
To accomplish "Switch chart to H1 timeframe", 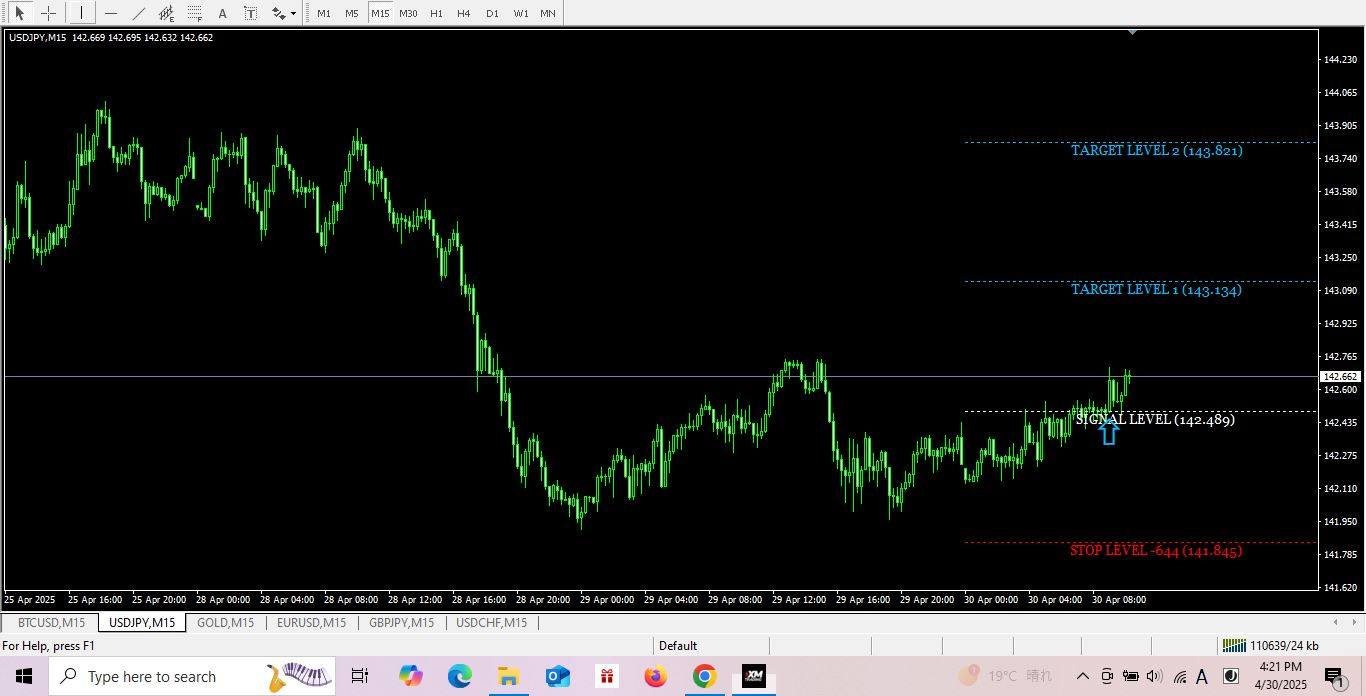I will click(x=436, y=14).
